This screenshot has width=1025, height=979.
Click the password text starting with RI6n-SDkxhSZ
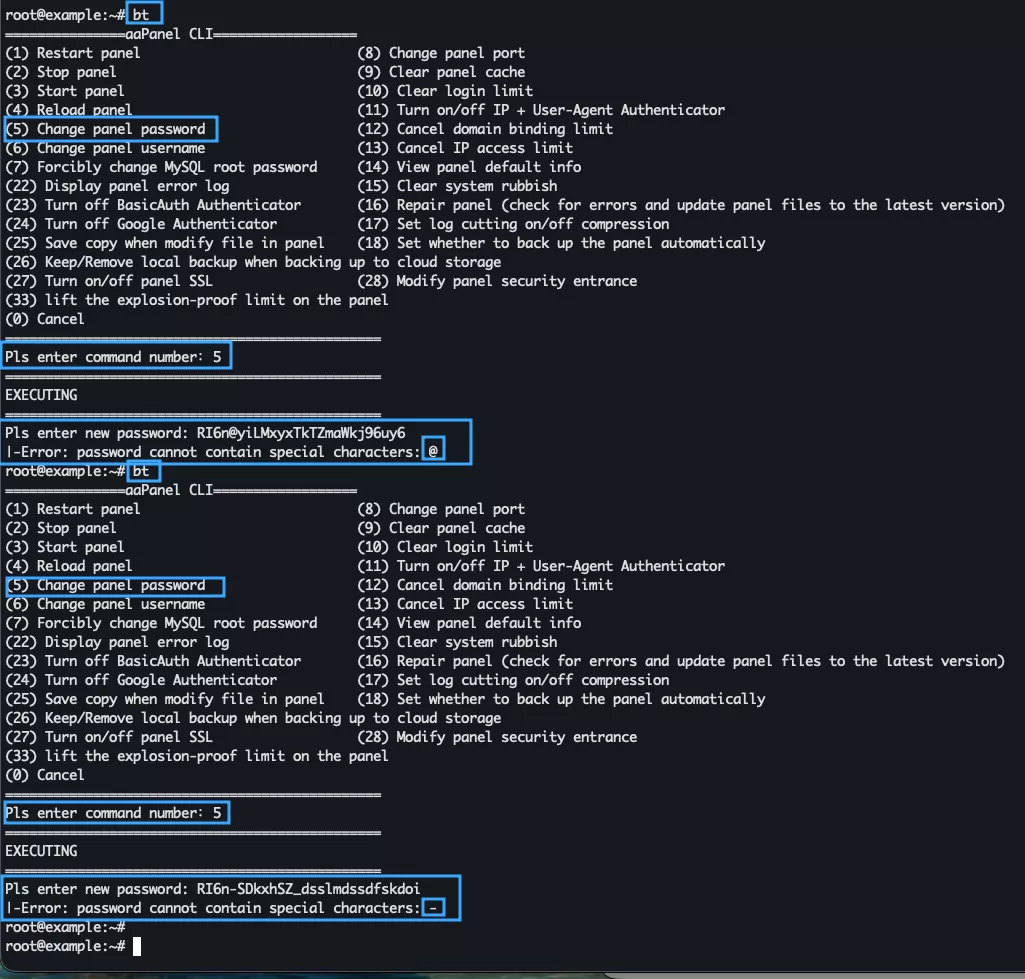coord(308,889)
